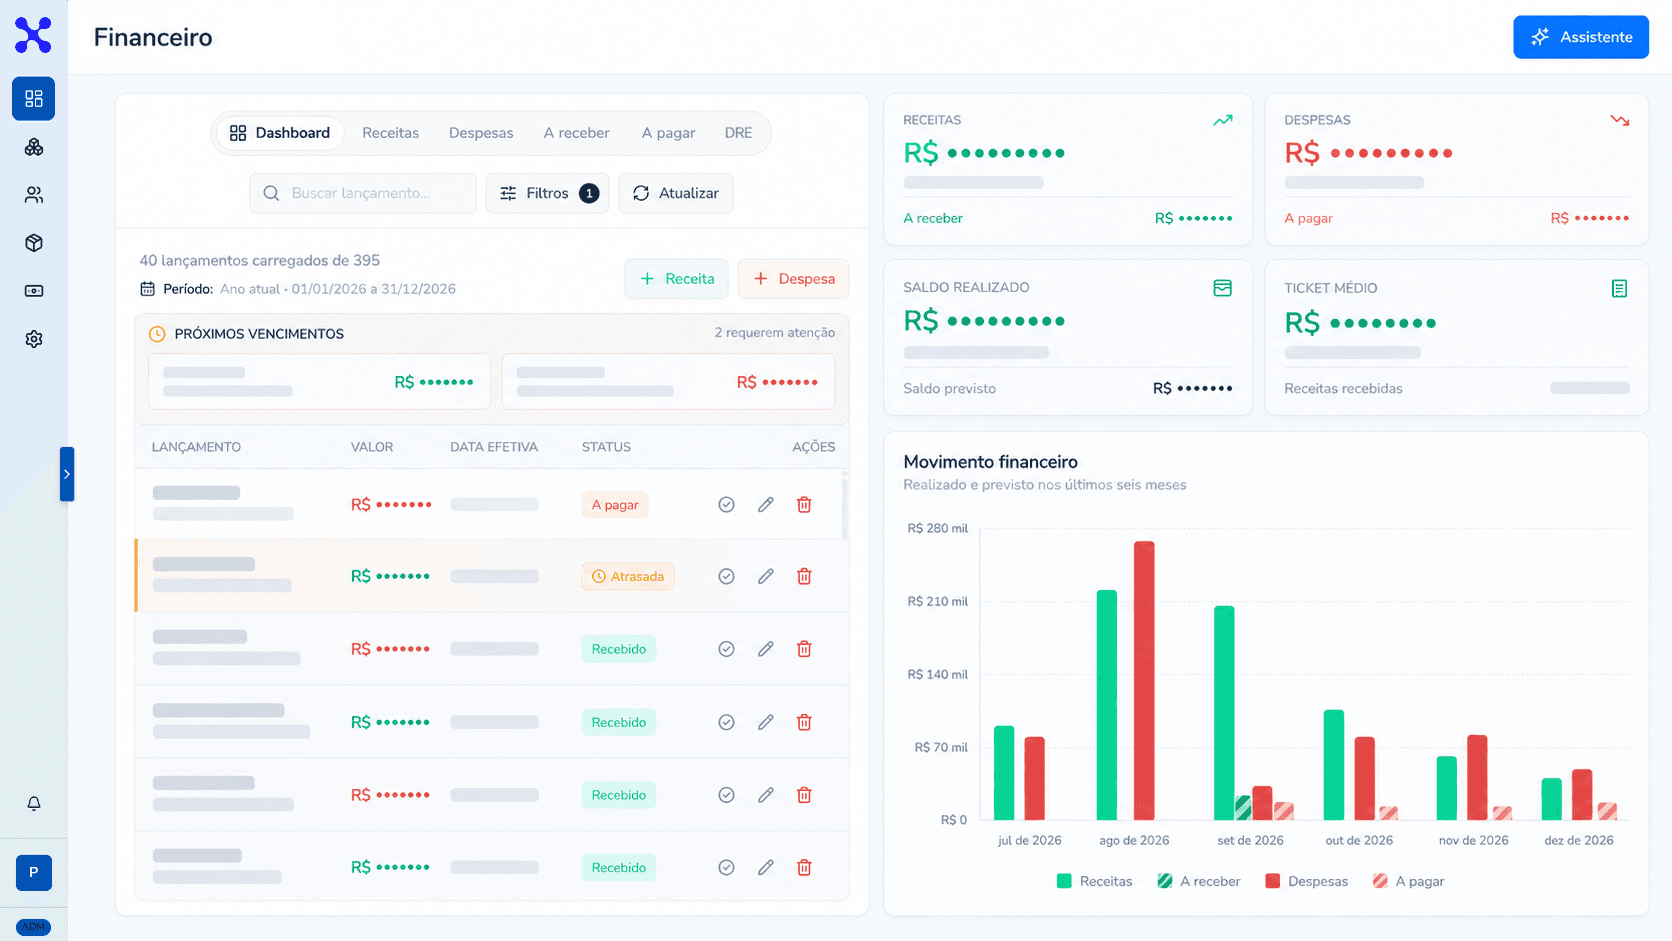Viewport: 1672px width, 941px height.
Task: Mark the Atrasada row as settled
Action: point(726,577)
